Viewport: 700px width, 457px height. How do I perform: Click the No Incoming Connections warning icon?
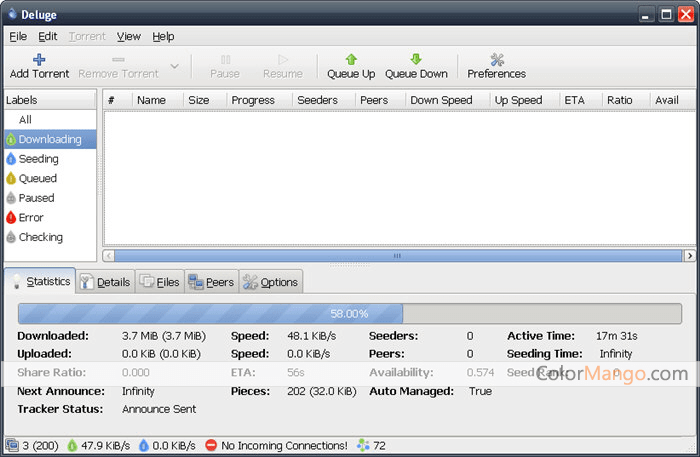pos(211,445)
